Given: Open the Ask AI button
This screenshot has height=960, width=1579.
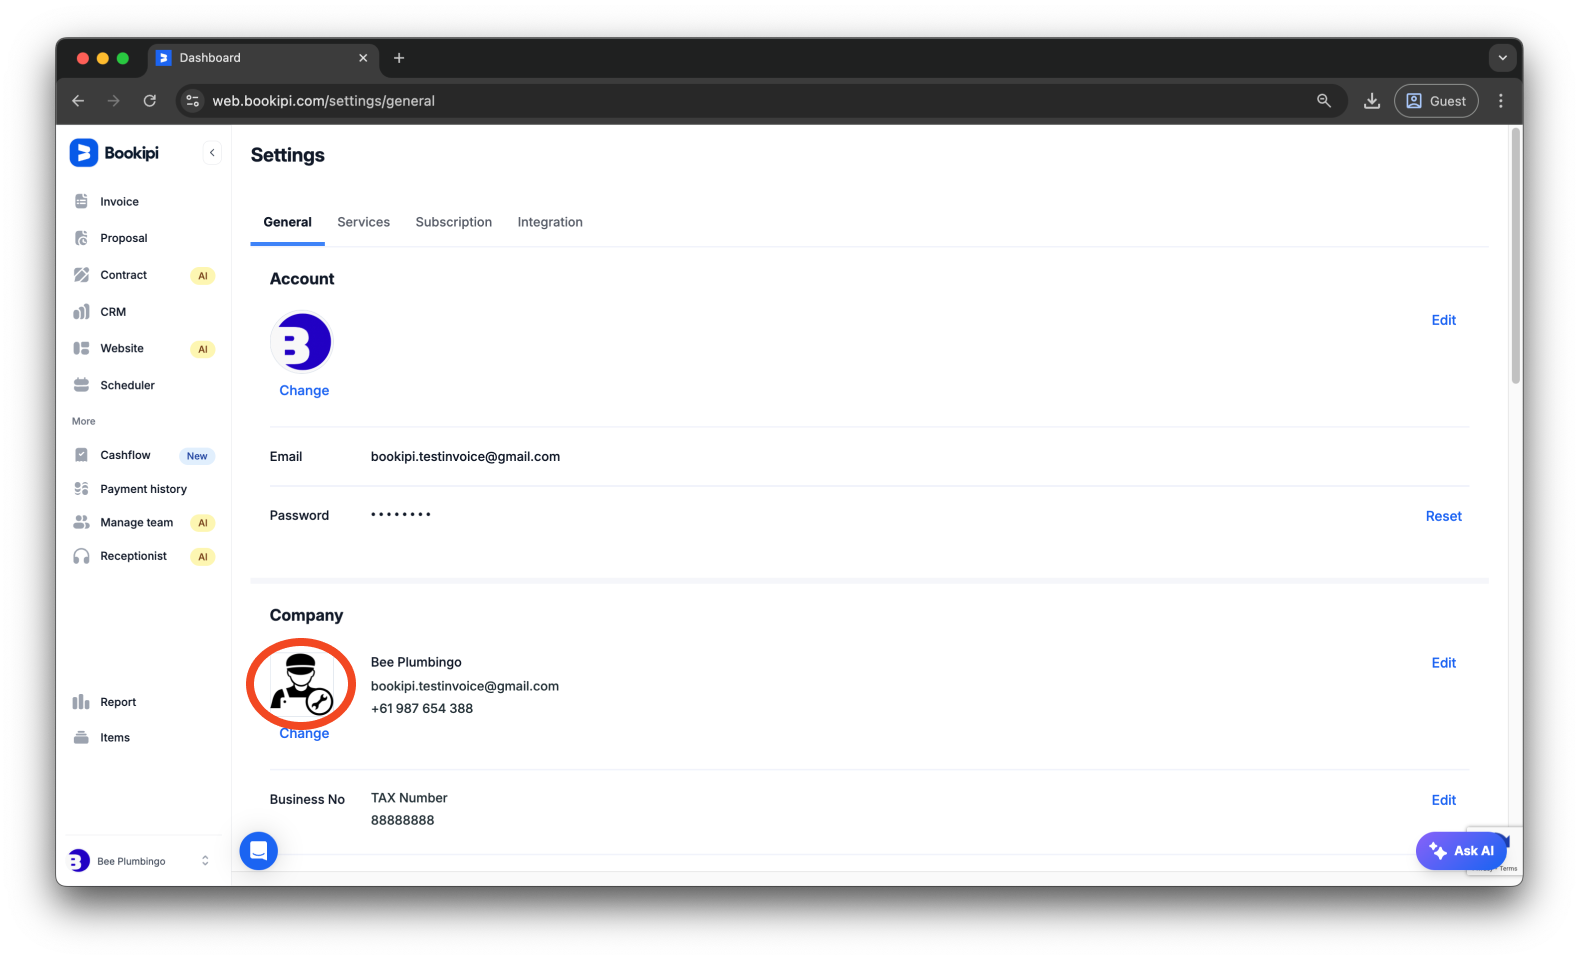Looking at the screenshot, I should (1461, 851).
